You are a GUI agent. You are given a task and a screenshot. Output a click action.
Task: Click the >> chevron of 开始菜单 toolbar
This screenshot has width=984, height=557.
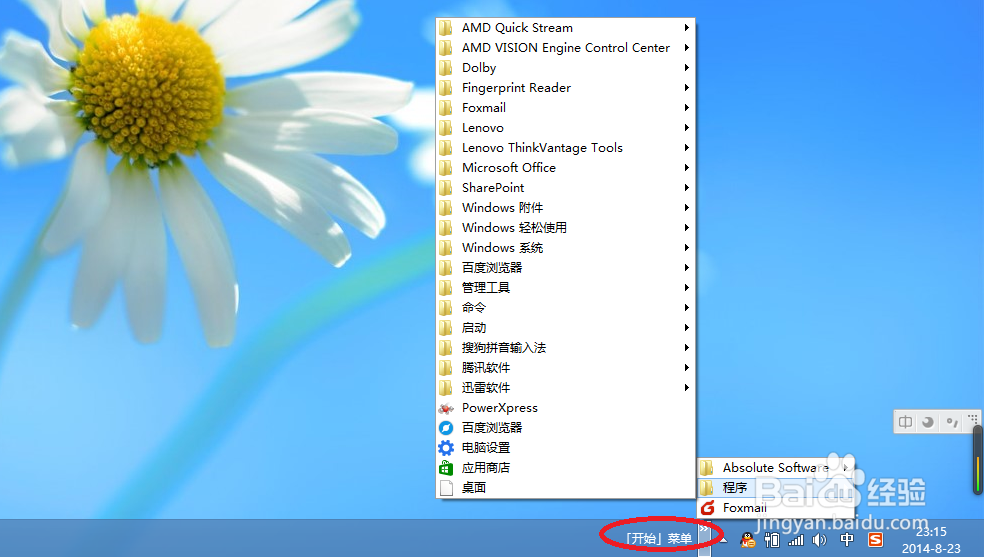click(x=704, y=529)
